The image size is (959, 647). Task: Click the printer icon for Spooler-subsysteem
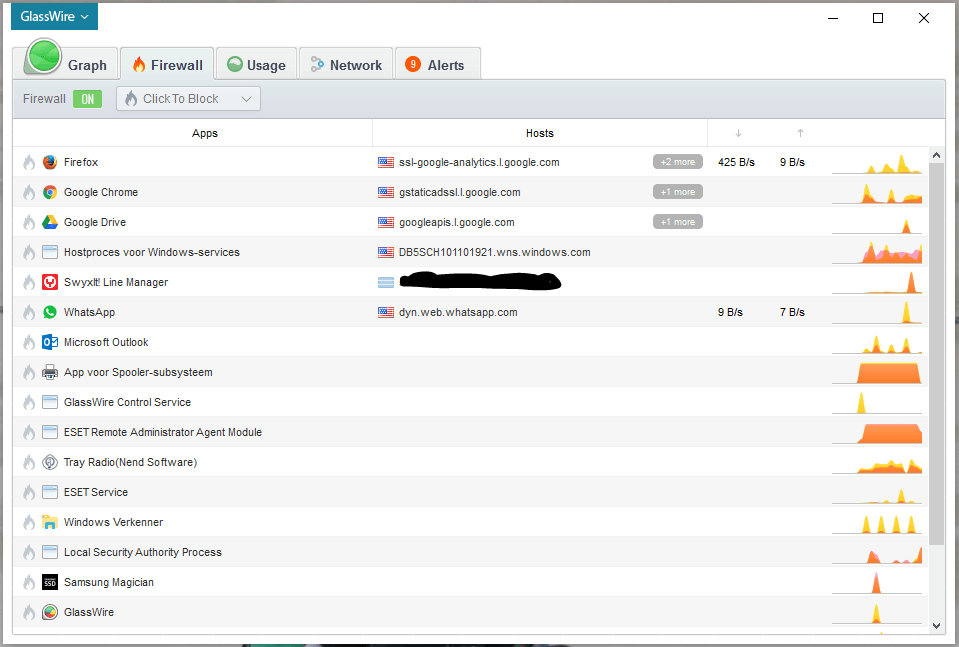[x=50, y=372]
